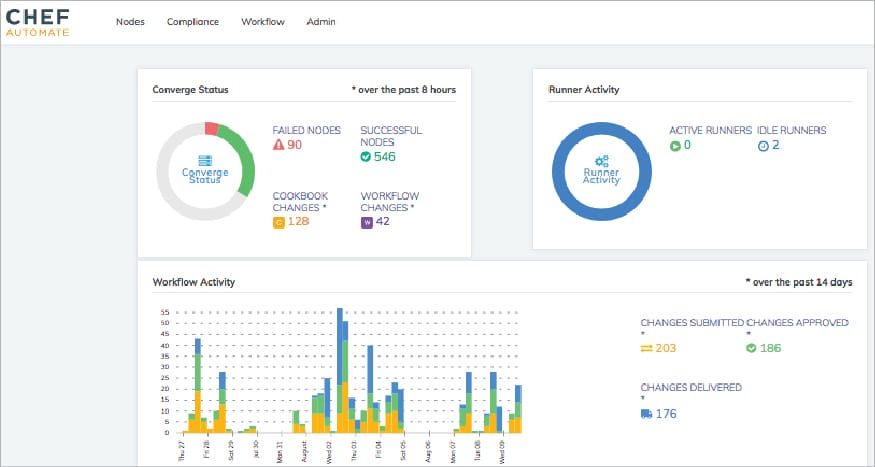Click the blue idle runners clock icon

pyautogui.click(x=762, y=146)
